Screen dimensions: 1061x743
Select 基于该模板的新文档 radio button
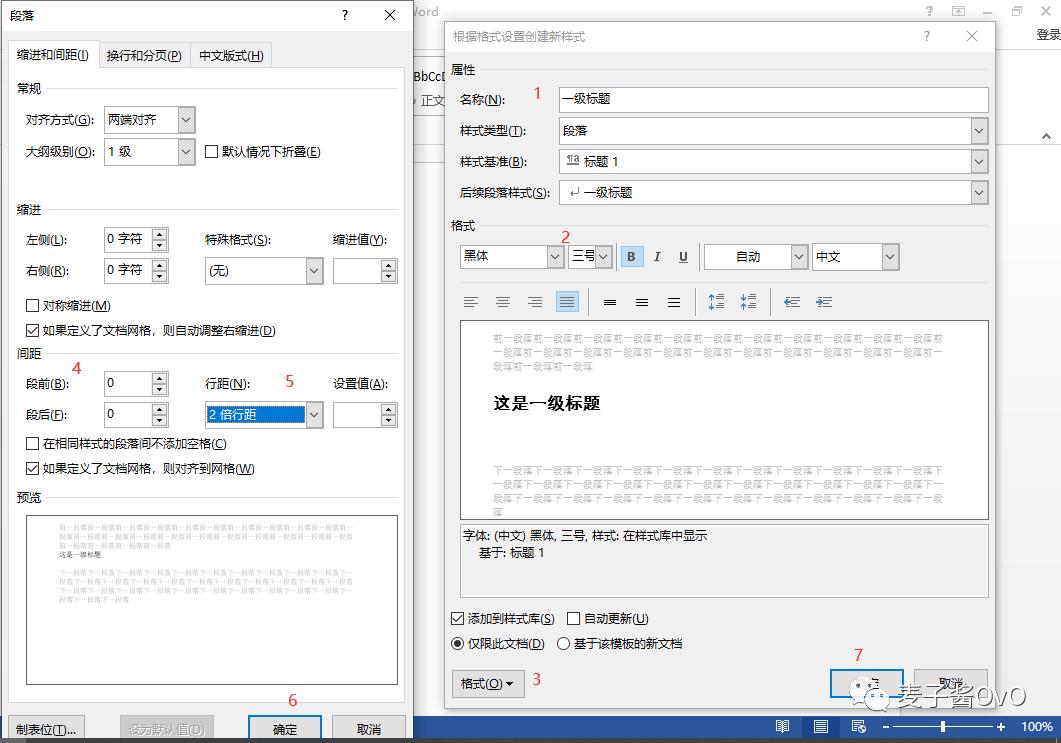point(563,643)
